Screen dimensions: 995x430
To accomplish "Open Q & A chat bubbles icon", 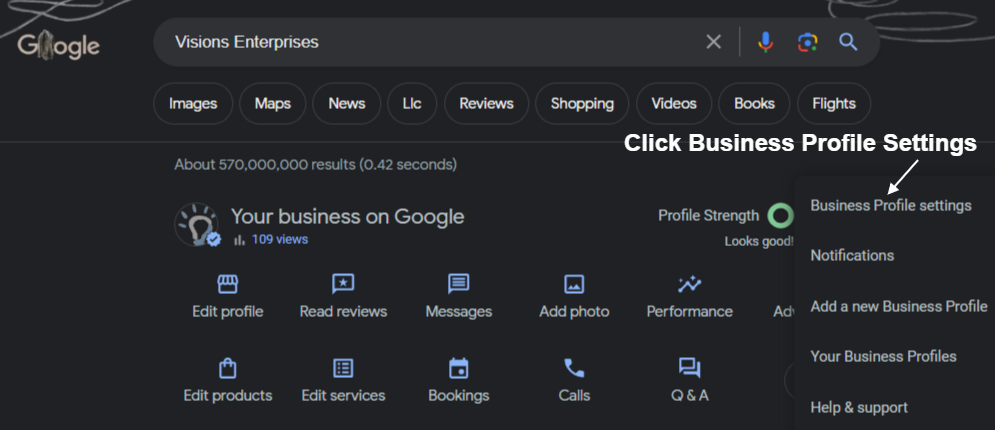I will pyautogui.click(x=689, y=368).
